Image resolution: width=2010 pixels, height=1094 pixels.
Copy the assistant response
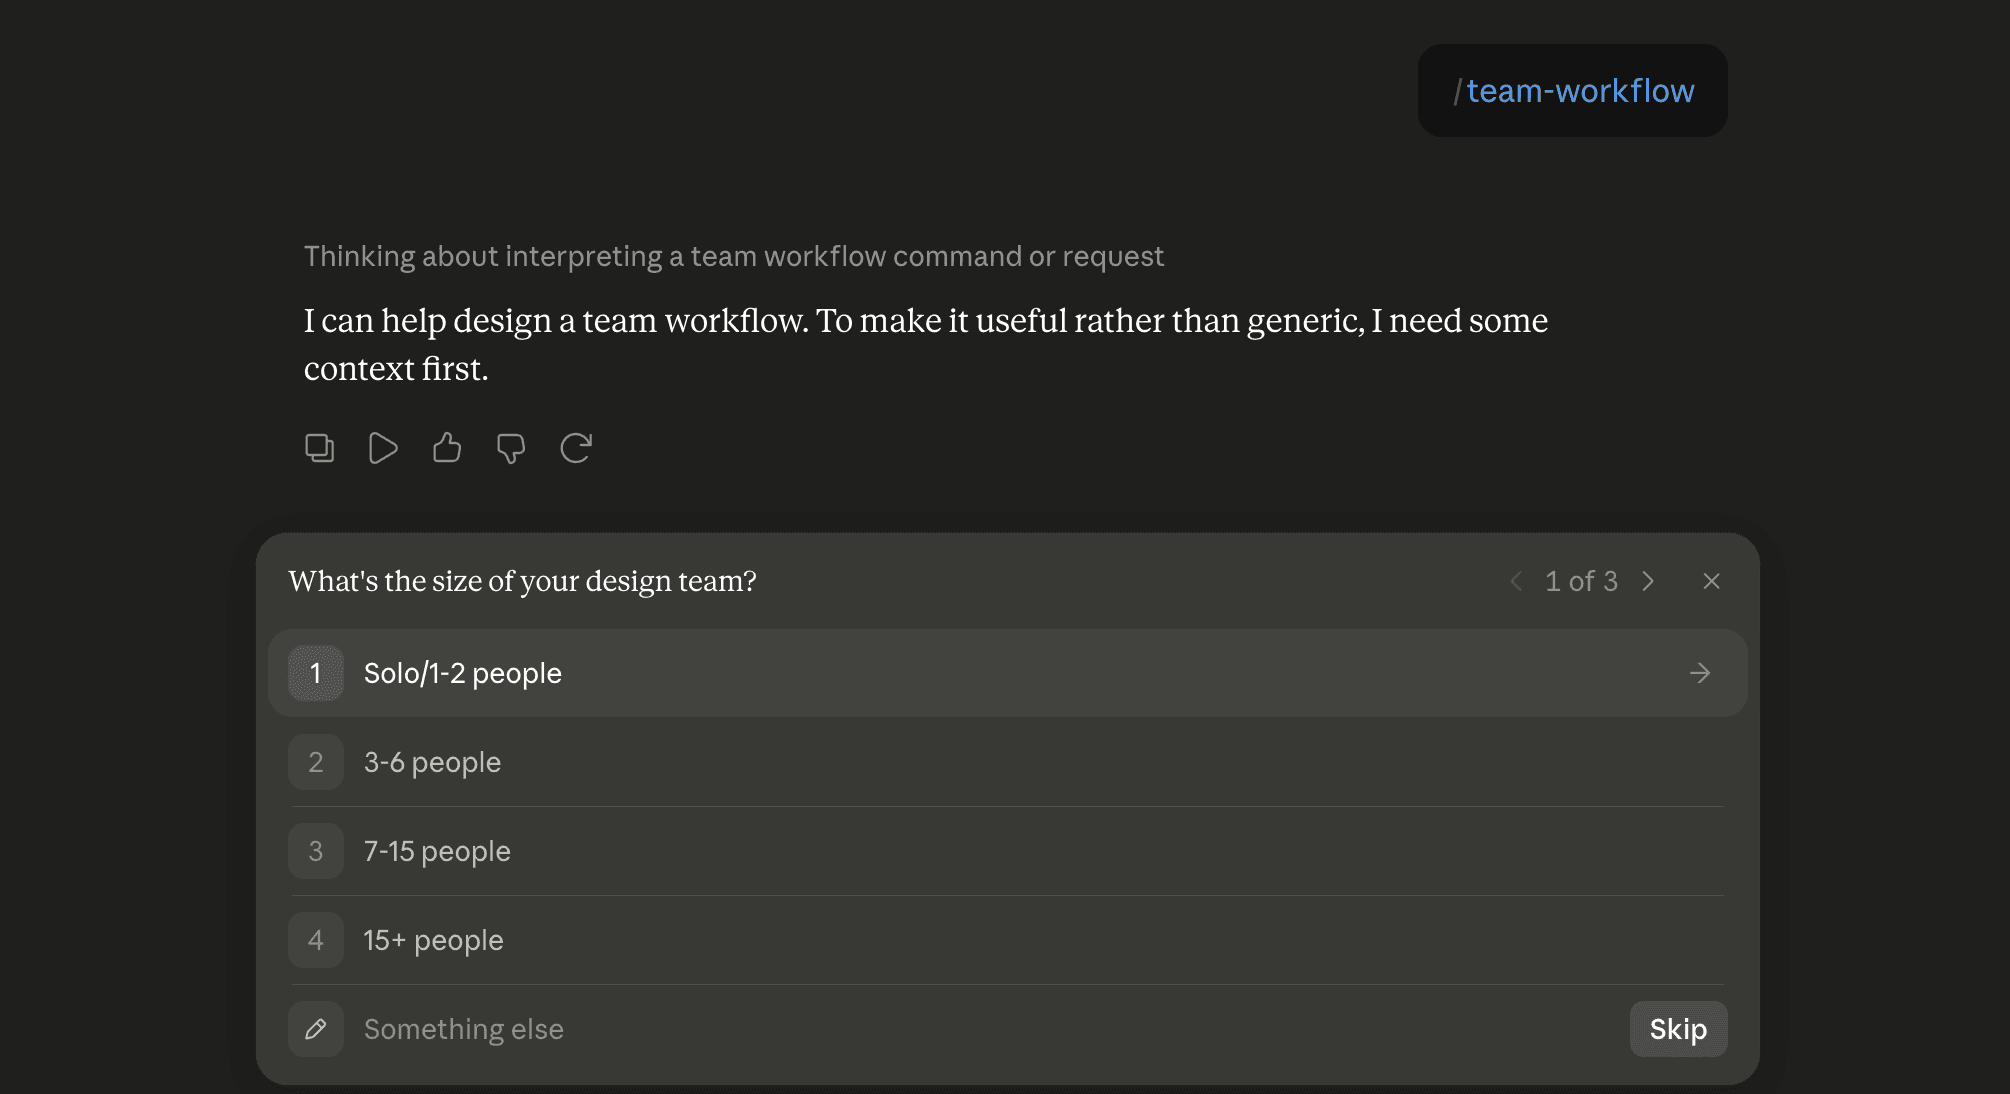pyautogui.click(x=319, y=447)
